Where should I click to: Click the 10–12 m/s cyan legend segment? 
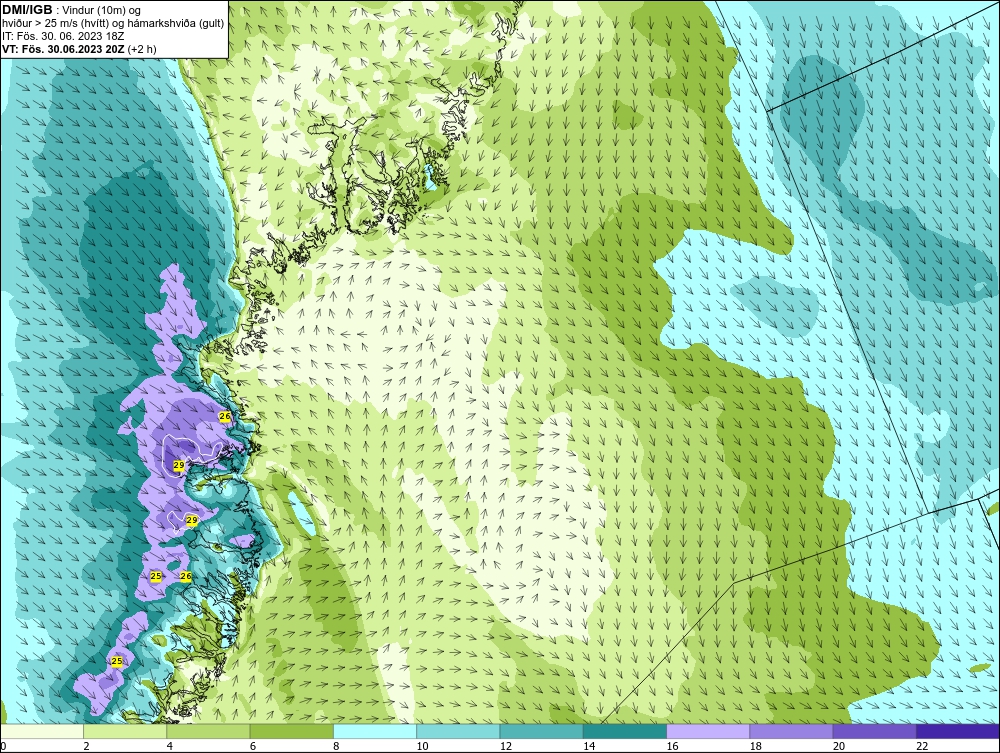458,731
